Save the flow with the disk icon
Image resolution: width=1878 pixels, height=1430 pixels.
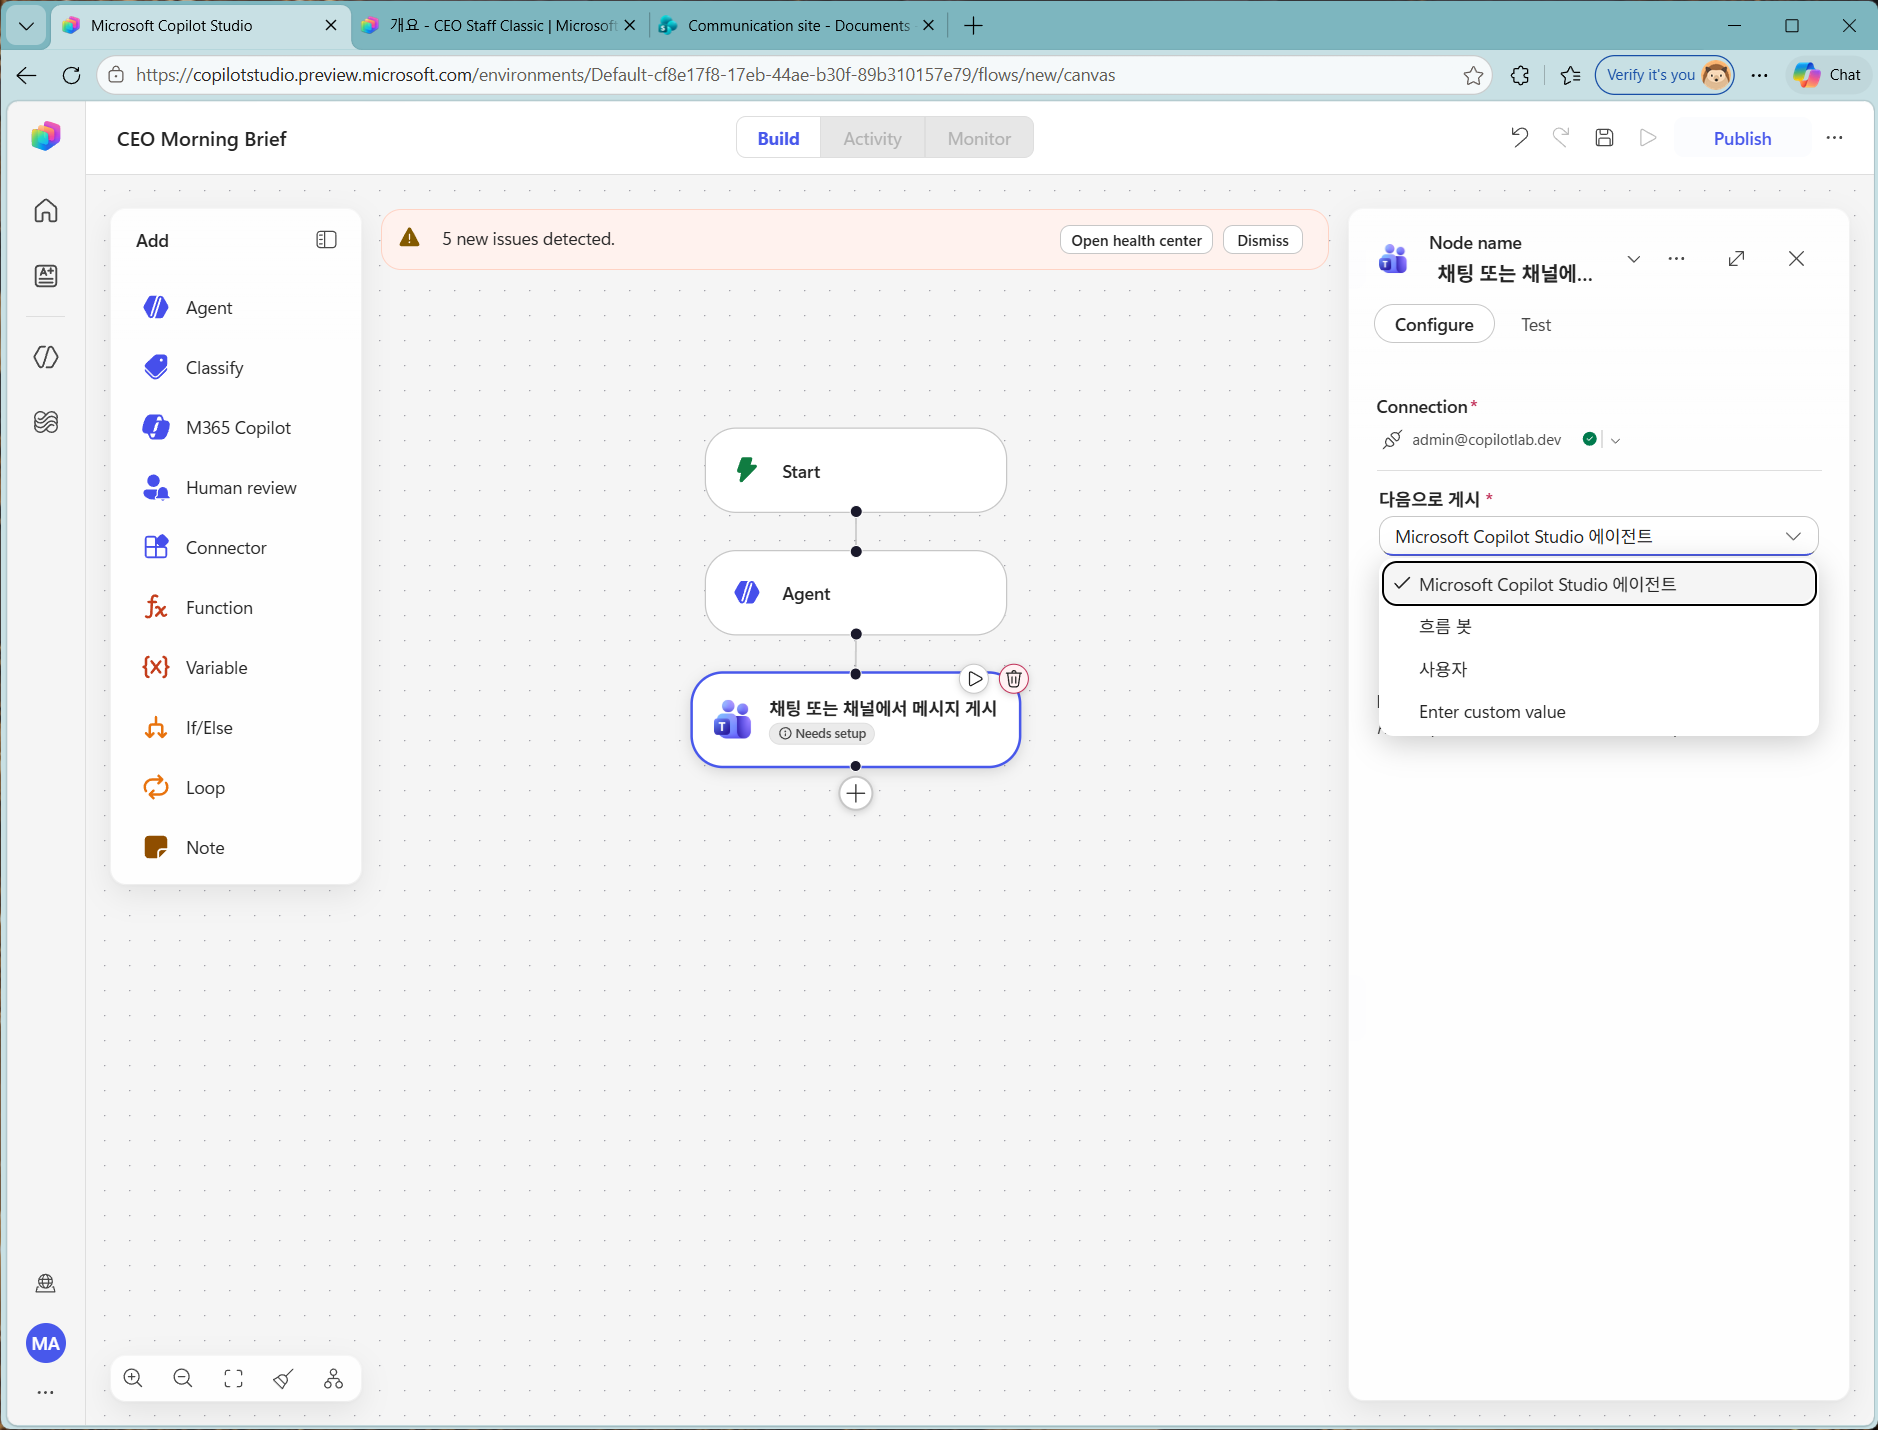tap(1604, 138)
